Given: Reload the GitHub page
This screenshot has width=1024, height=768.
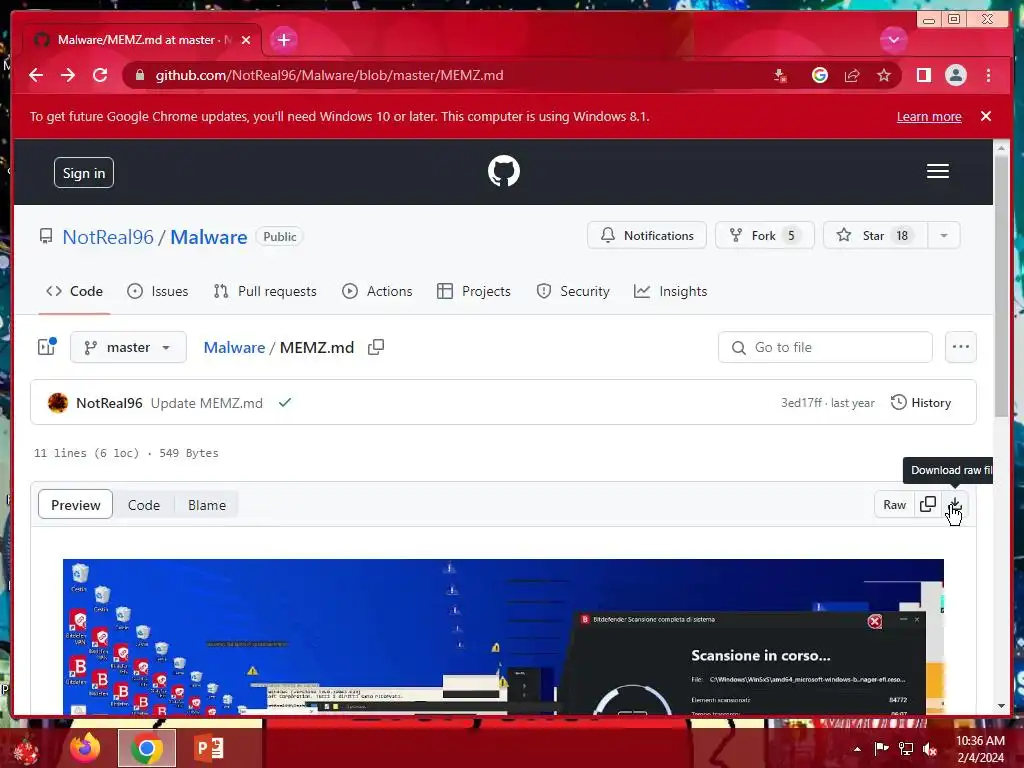Looking at the screenshot, I should [x=100, y=75].
